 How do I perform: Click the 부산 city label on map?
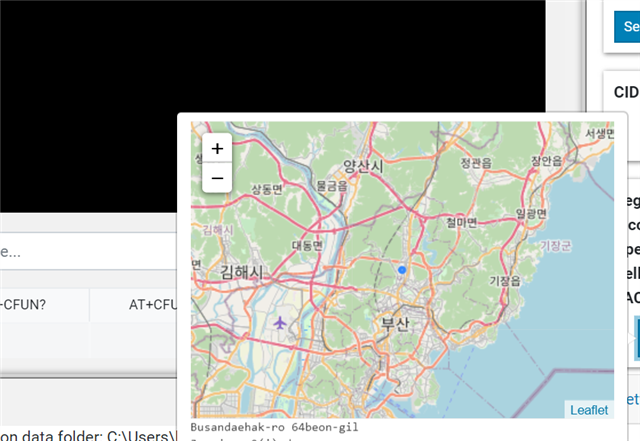click(x=395, y=324)
